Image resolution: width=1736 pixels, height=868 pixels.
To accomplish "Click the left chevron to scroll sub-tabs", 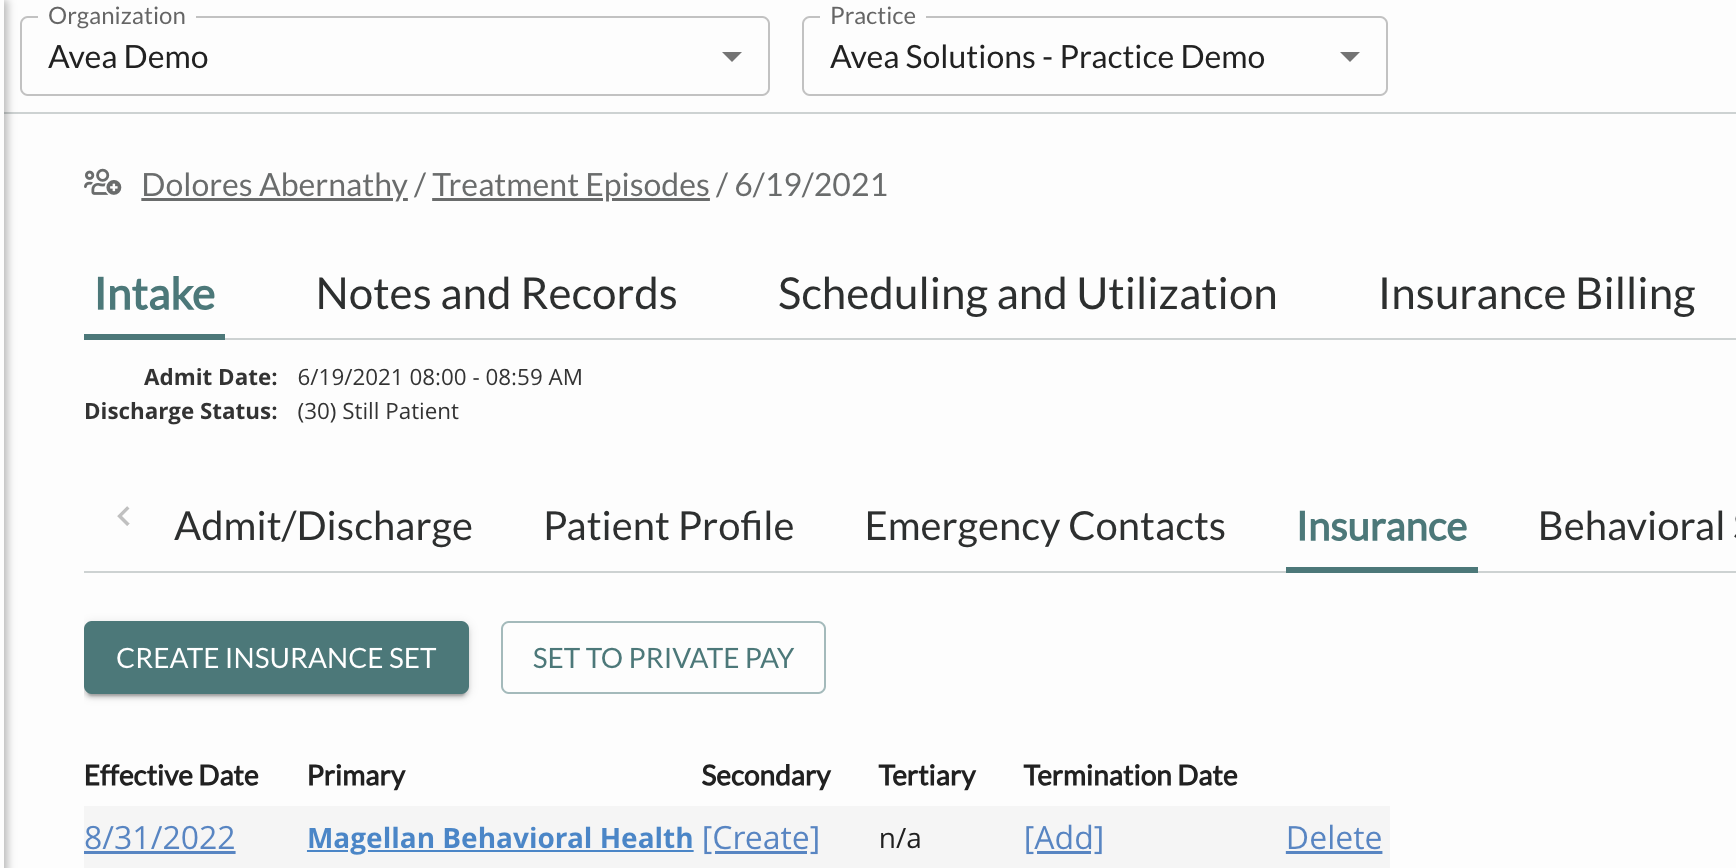I will pos(124,516).
